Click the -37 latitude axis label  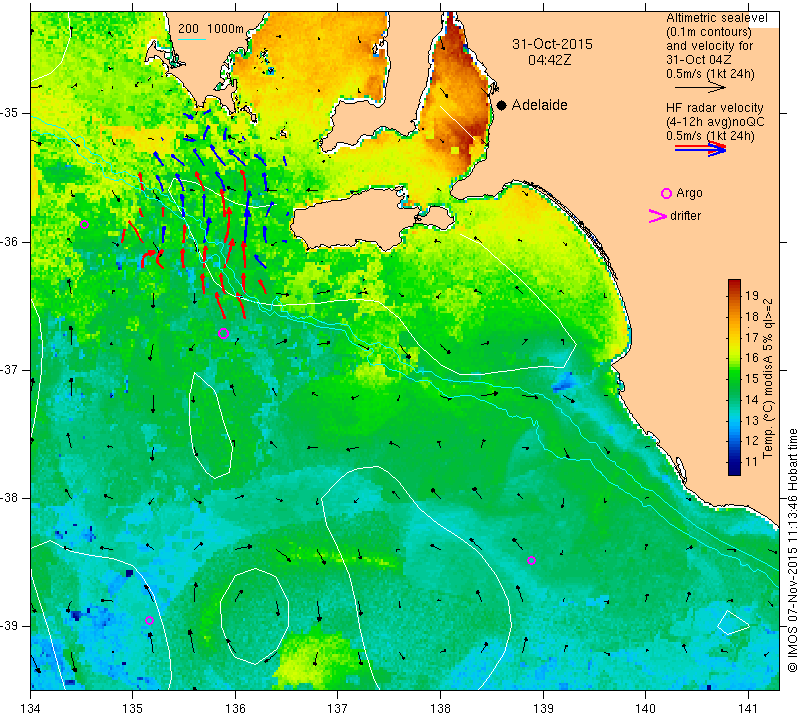(10, 369)
